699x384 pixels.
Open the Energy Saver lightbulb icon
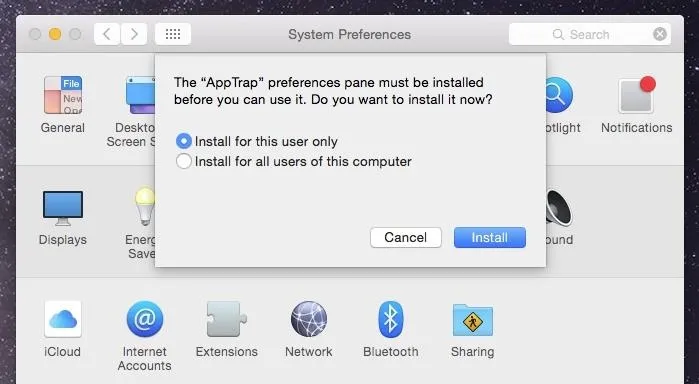click(145, 206)
